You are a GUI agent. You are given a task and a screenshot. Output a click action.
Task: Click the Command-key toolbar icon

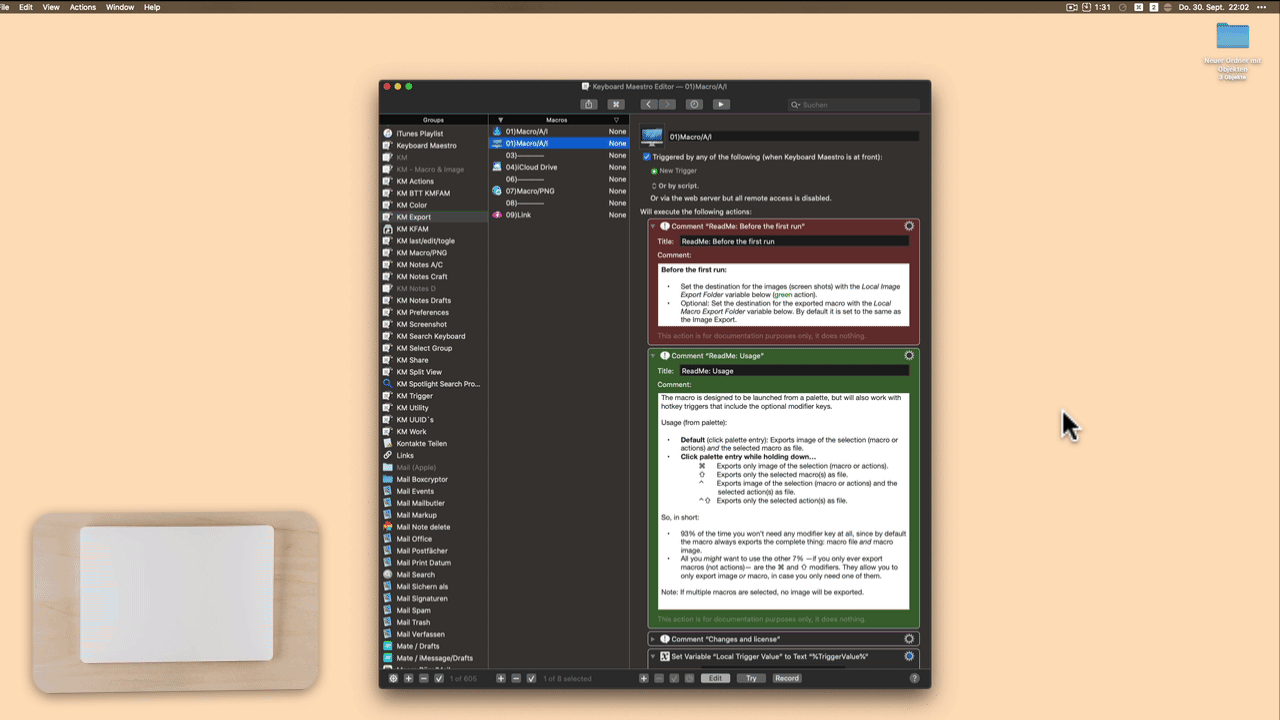point(617,104)
